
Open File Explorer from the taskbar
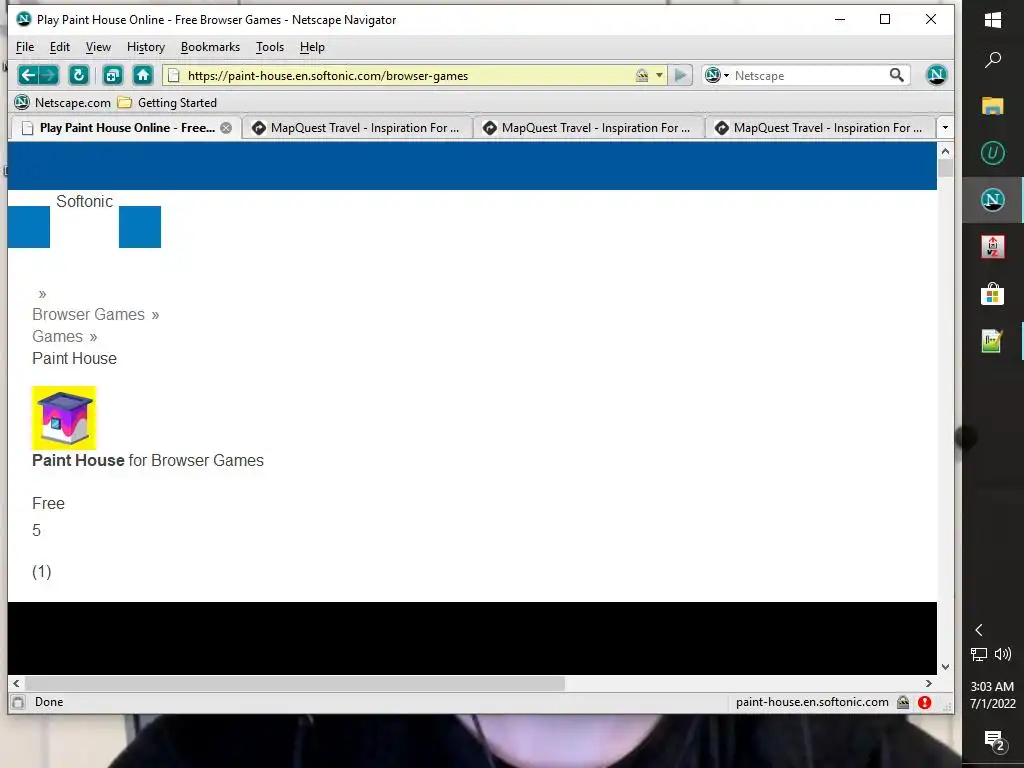coord(993,106)
